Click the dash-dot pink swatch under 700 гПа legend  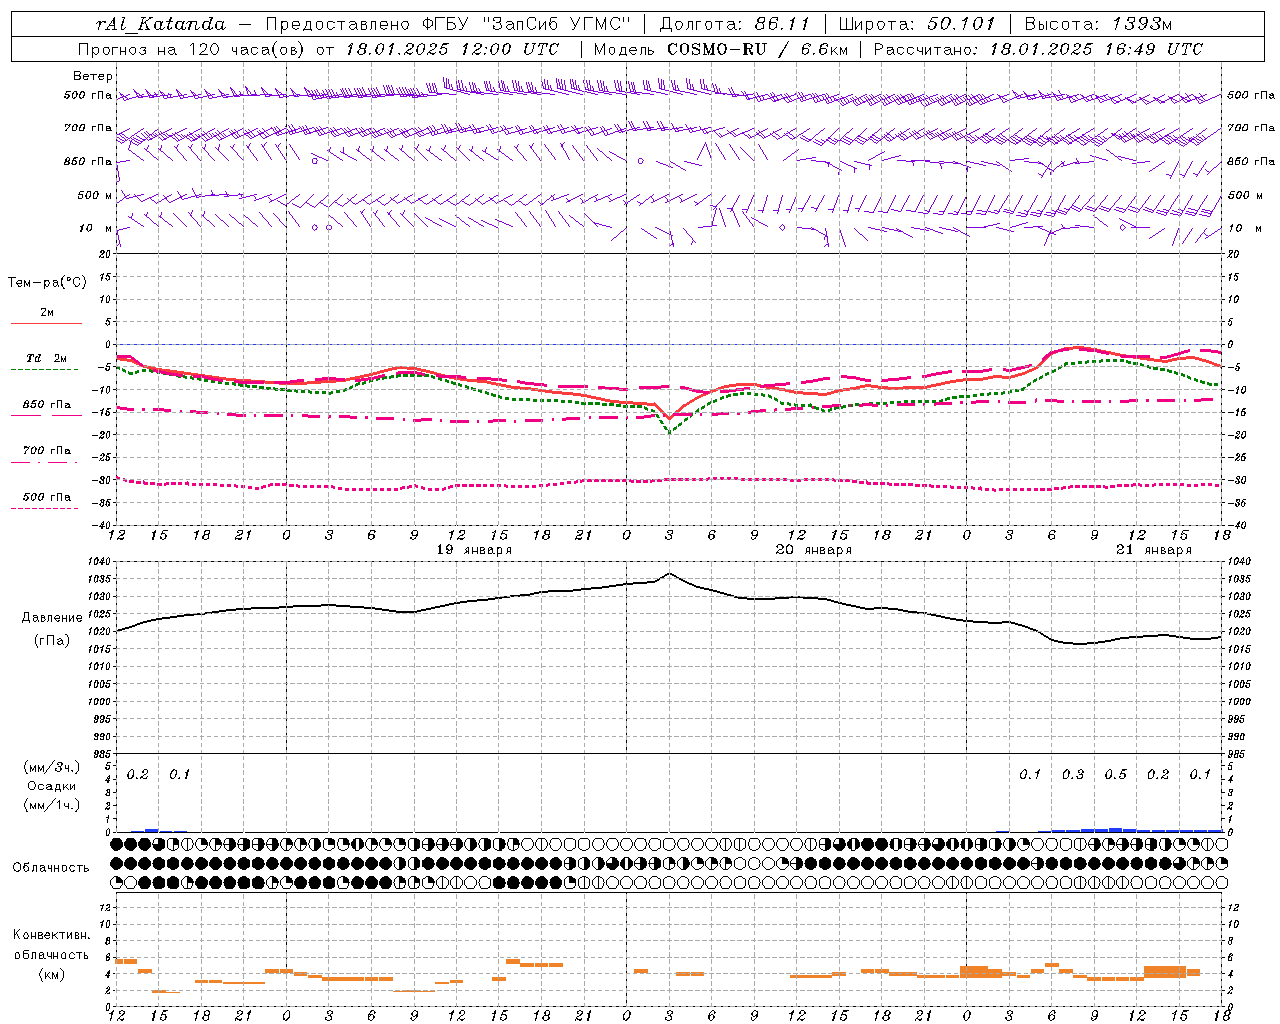coord(44,462)
